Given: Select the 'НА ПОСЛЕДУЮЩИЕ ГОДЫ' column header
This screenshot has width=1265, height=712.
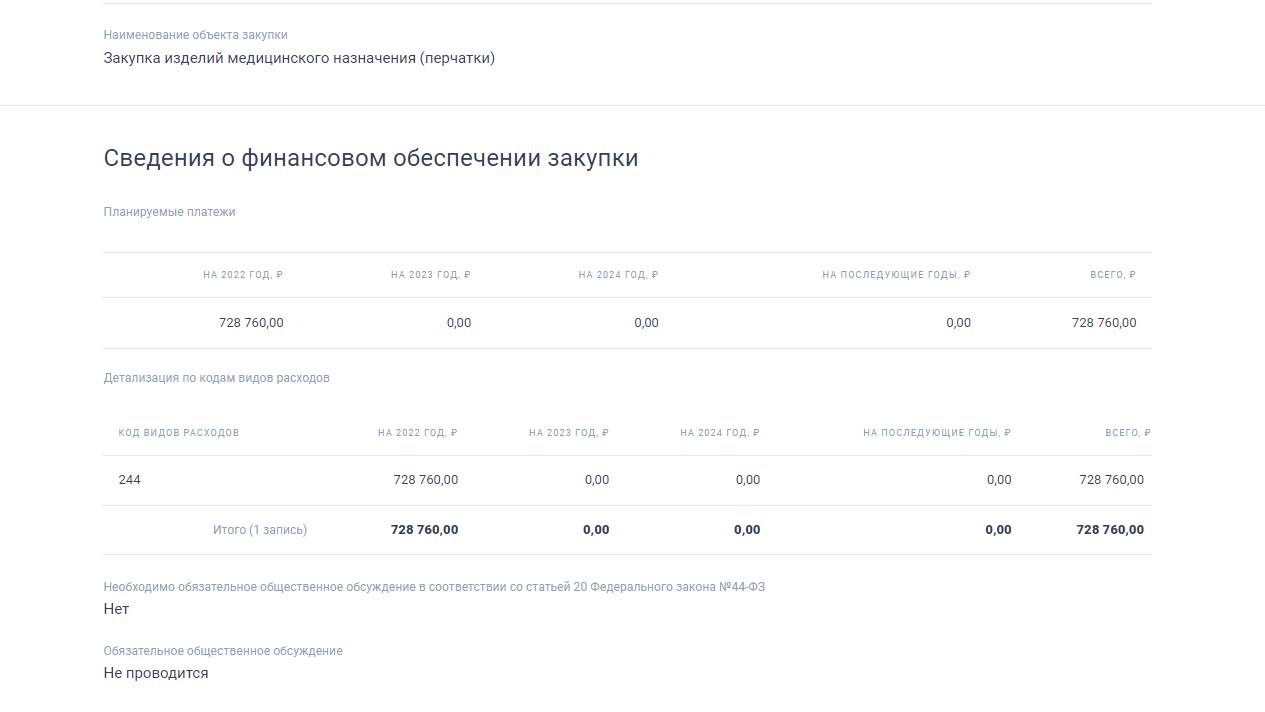Looking at the screenshot, I should (x=896, y=273).
